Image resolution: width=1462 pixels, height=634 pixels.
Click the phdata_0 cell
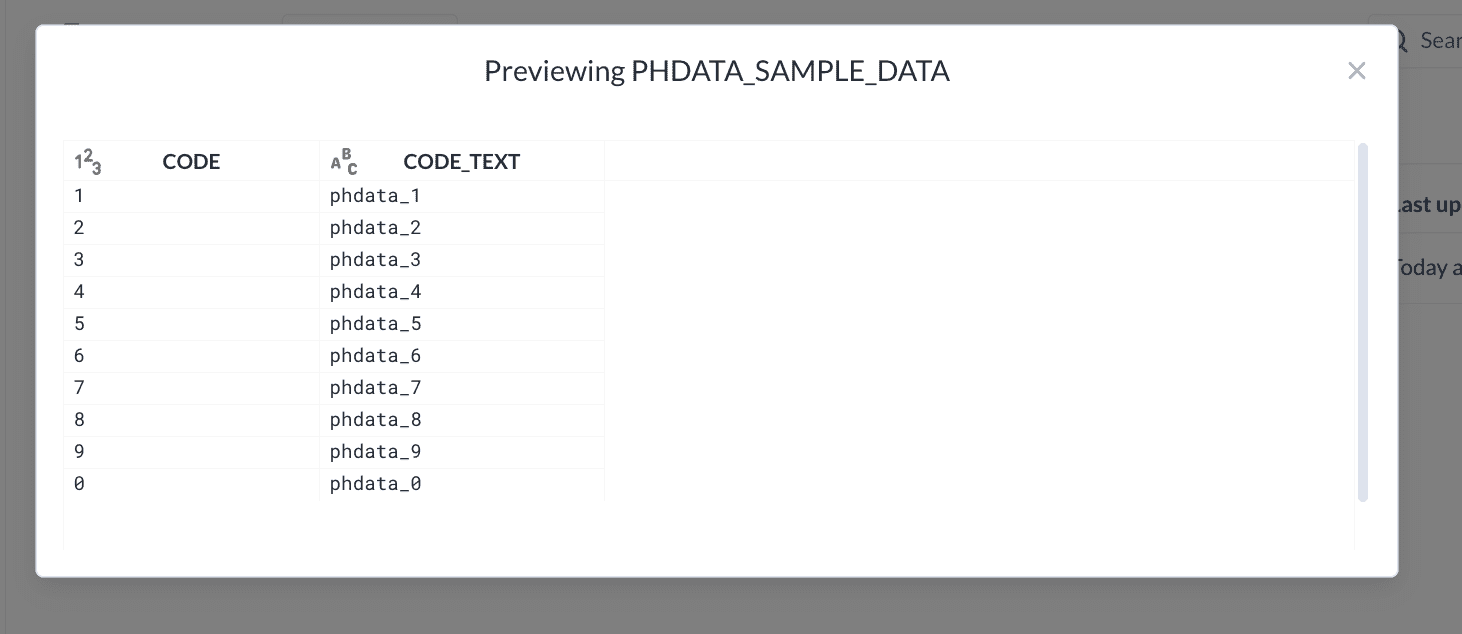pos(376,484)
